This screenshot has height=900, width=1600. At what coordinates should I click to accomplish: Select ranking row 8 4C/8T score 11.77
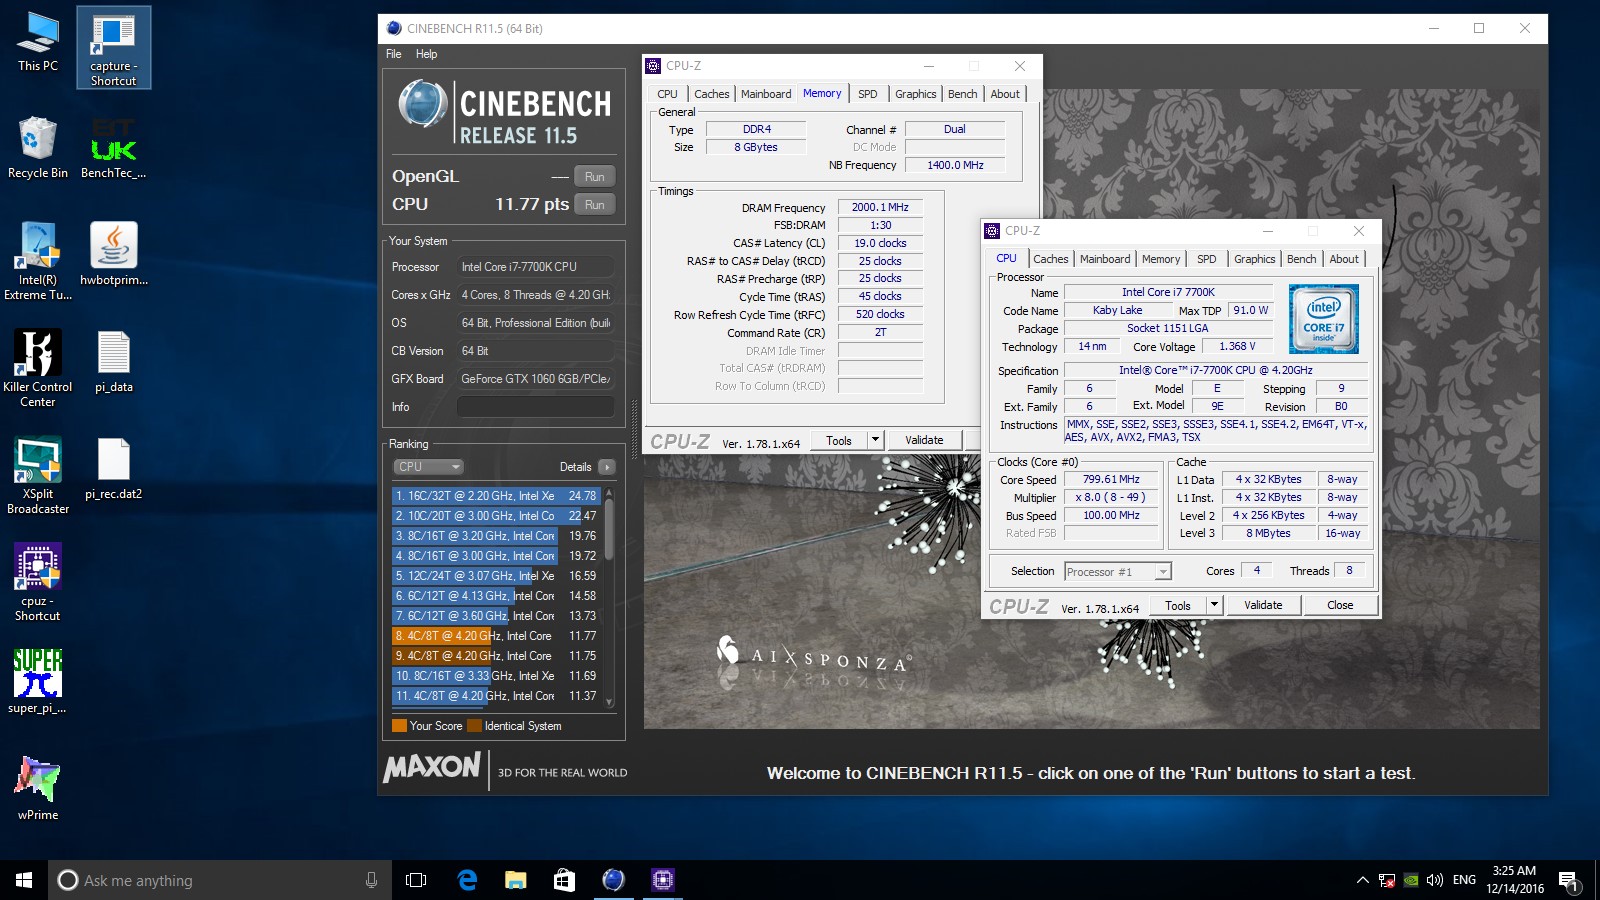pos(497,636)
